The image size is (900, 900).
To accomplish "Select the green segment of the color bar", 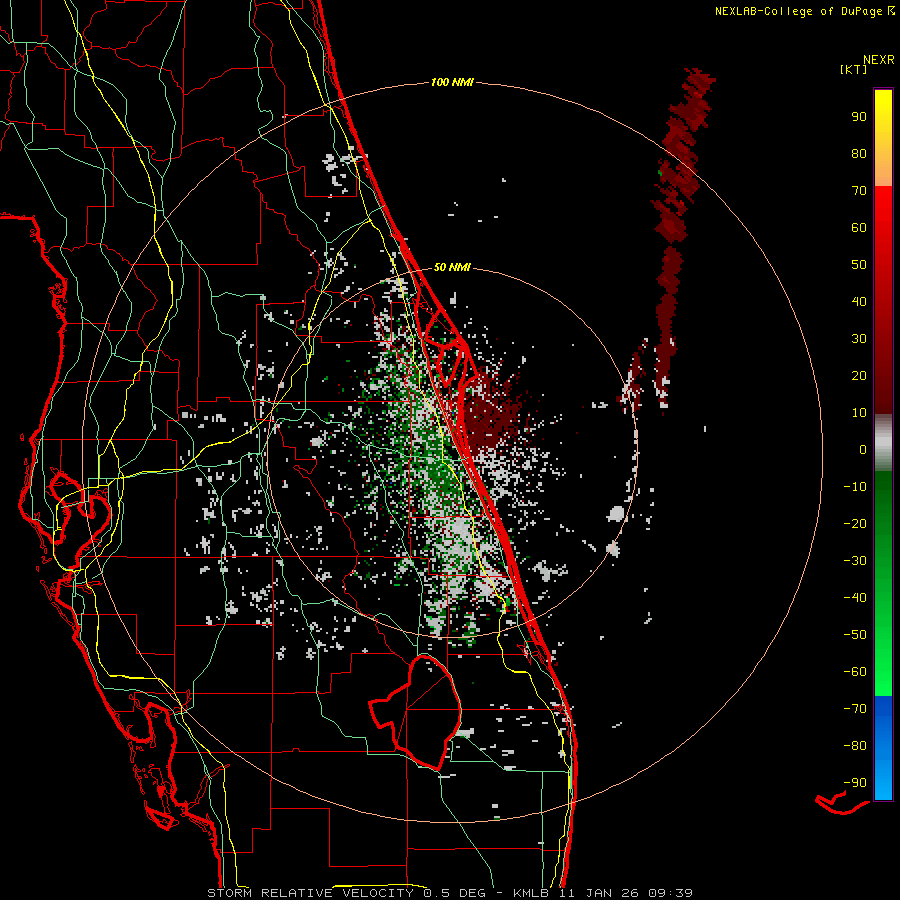I will pyautogui.click(x=883, y=583).
